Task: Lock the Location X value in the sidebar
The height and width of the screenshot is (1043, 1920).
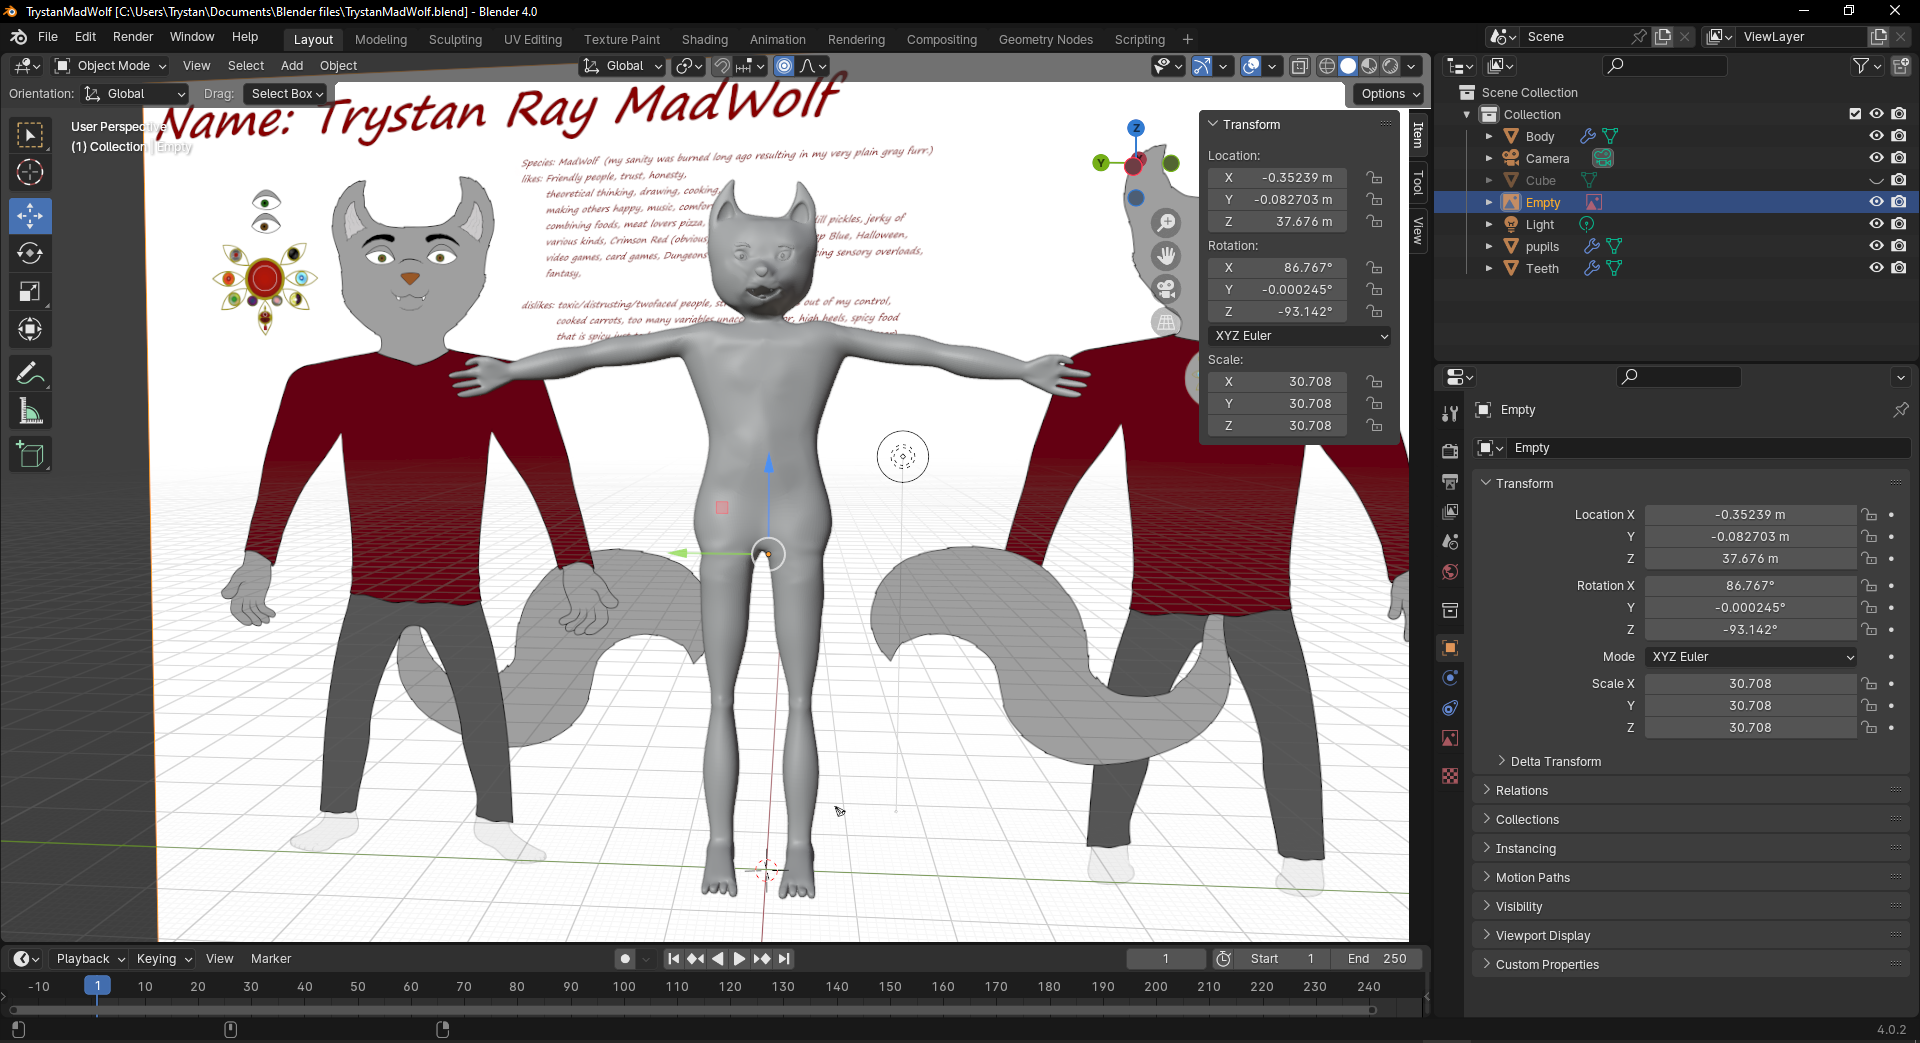Action: 1375,178
